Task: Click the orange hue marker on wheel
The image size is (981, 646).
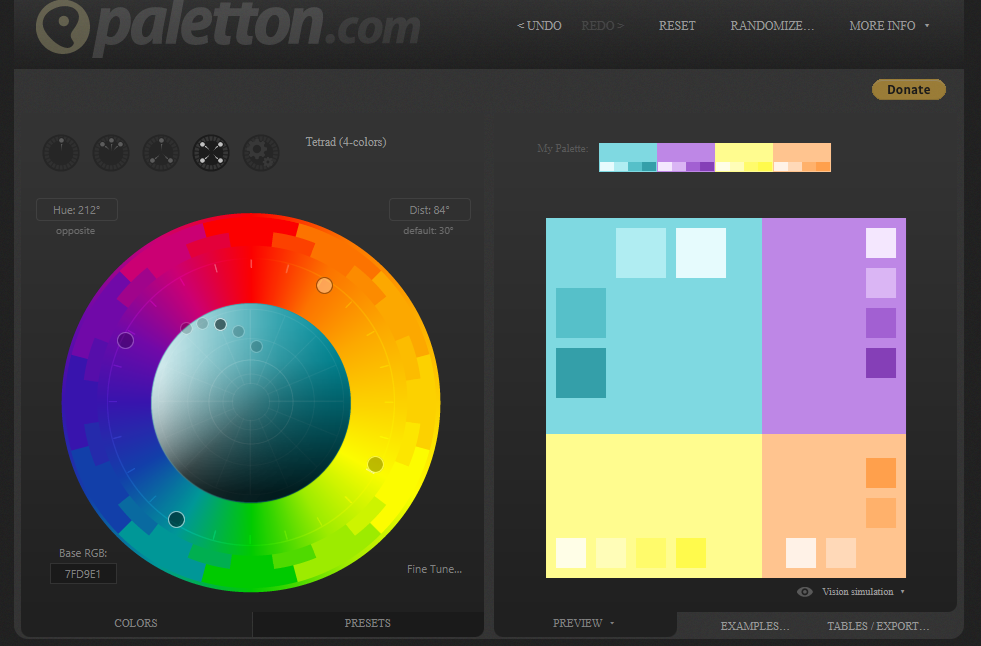Action: [x=324, y=286]
